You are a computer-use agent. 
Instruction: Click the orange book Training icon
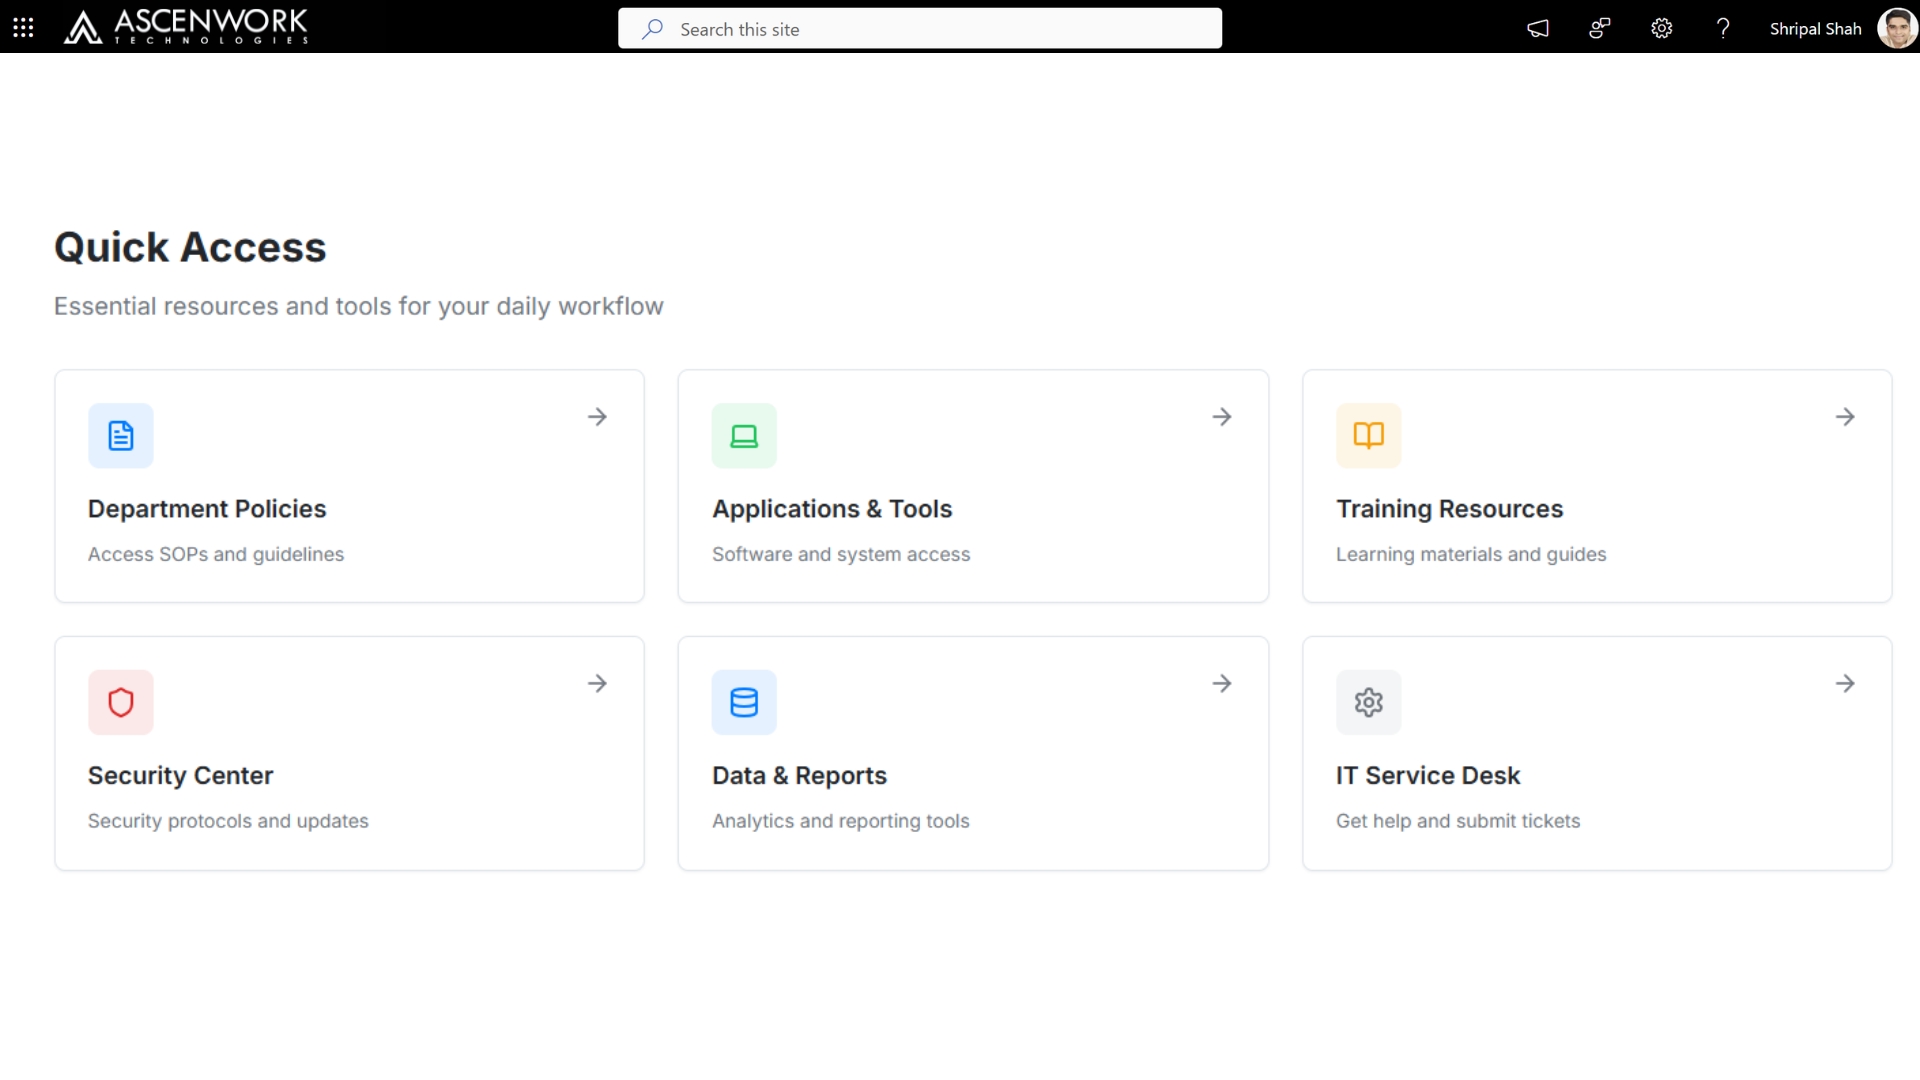pyautogui.click(x=1368, y=436)
